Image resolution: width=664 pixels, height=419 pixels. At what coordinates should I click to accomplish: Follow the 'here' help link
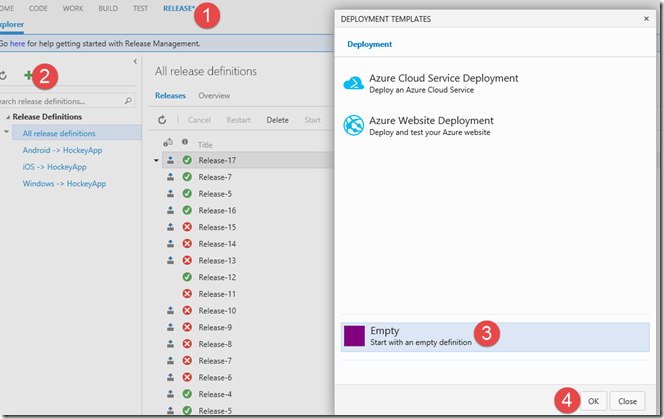pyautogui.click(x=17, y=44)
